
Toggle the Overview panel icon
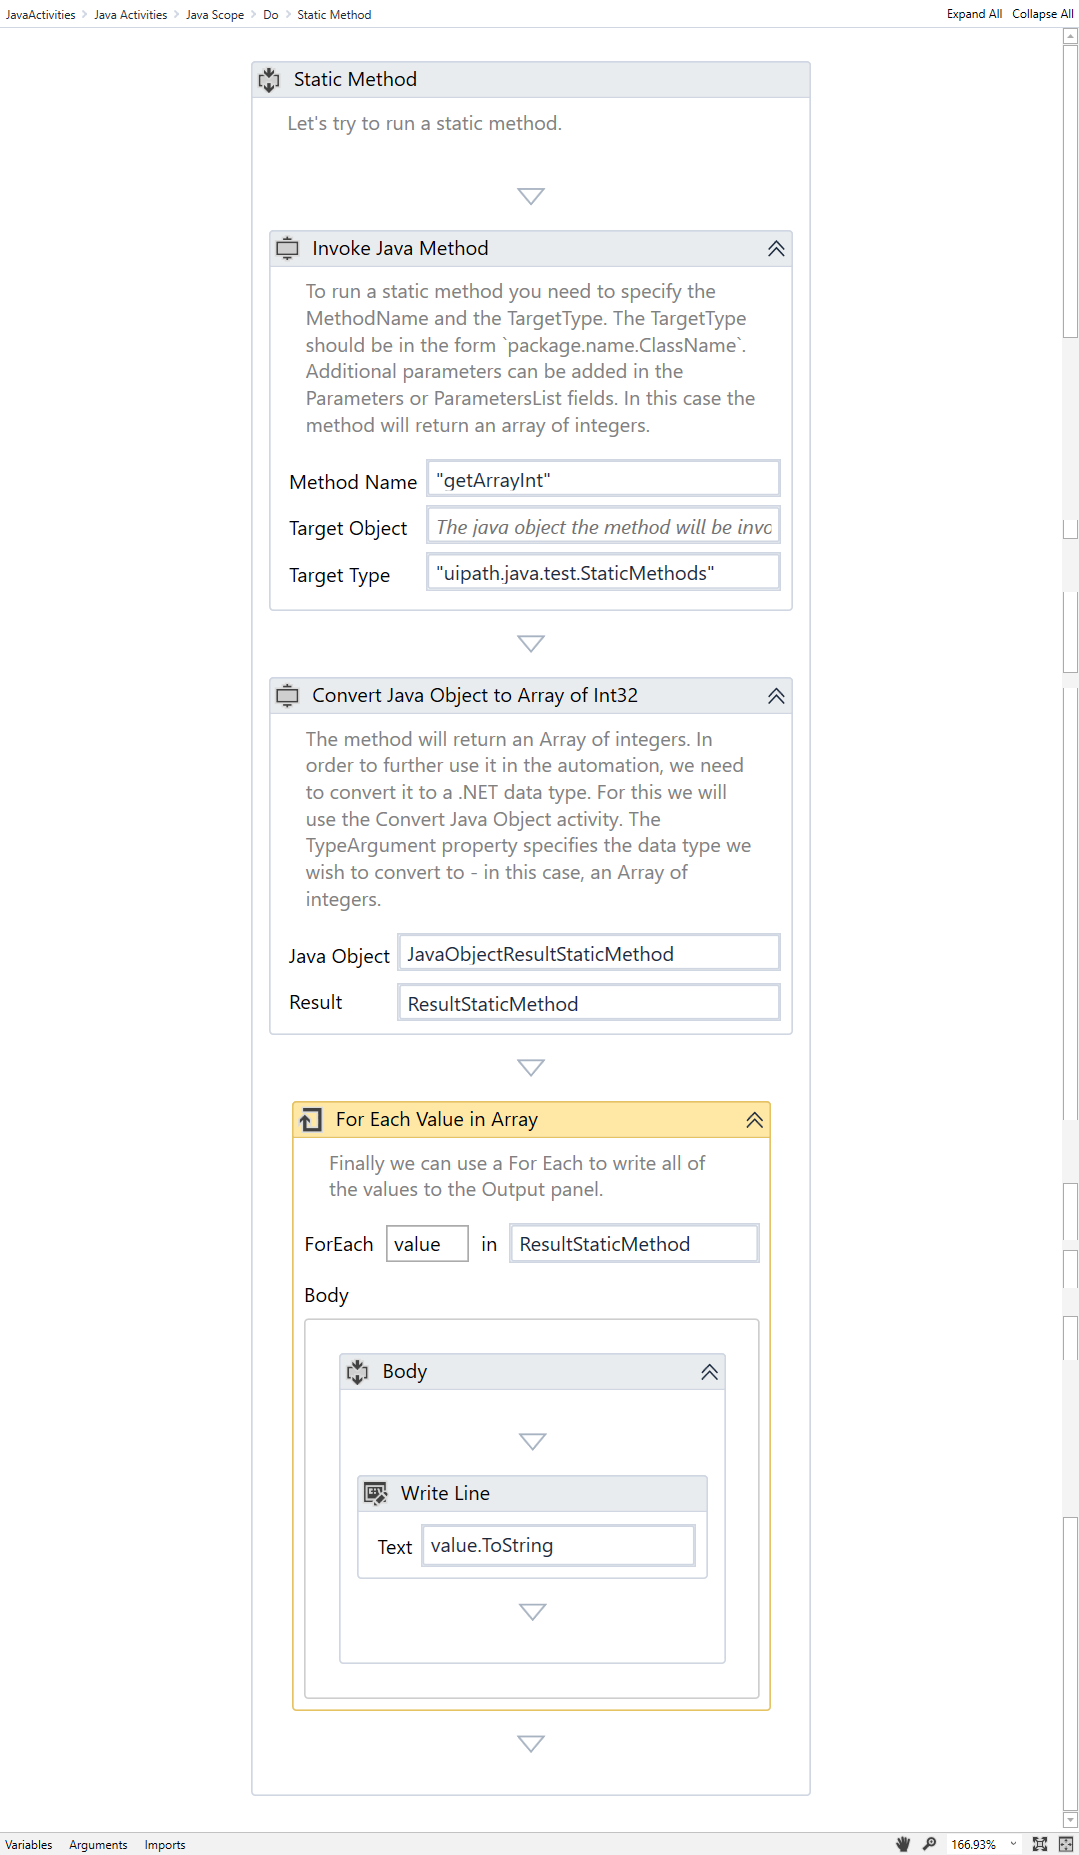tap(1066, 1844)
